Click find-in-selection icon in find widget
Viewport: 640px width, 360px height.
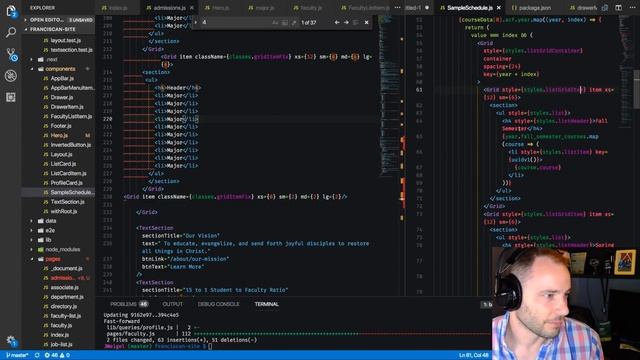(x=356, y=22)
